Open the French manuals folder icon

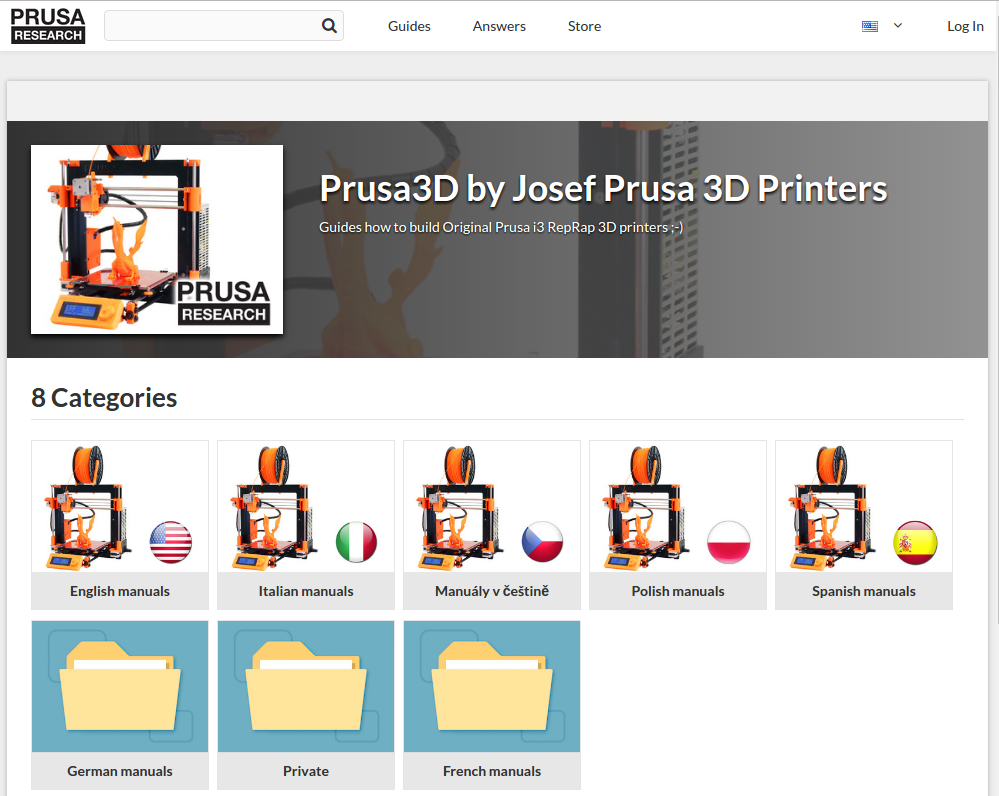coord(492,686)
